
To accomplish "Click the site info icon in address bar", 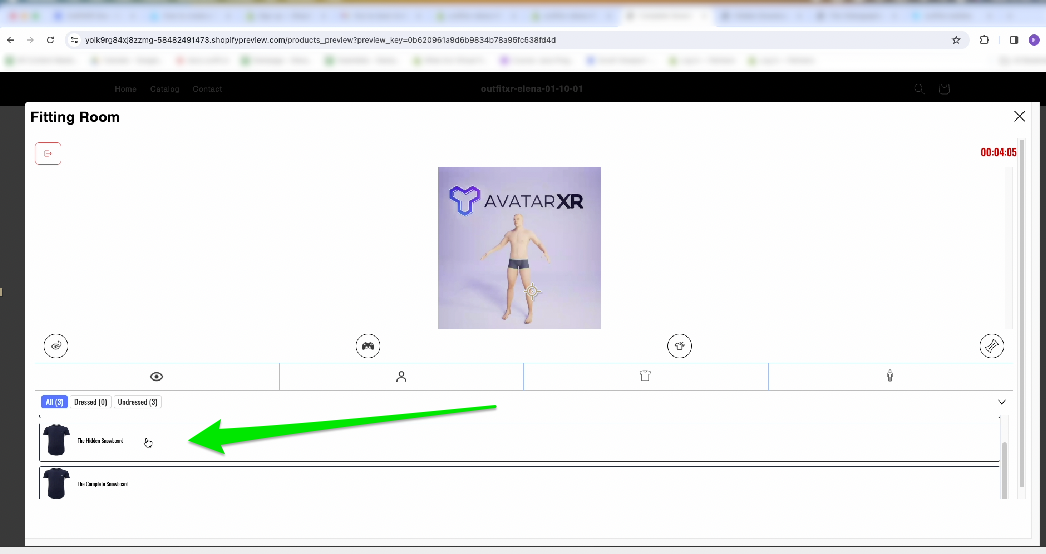I will 74,40.
